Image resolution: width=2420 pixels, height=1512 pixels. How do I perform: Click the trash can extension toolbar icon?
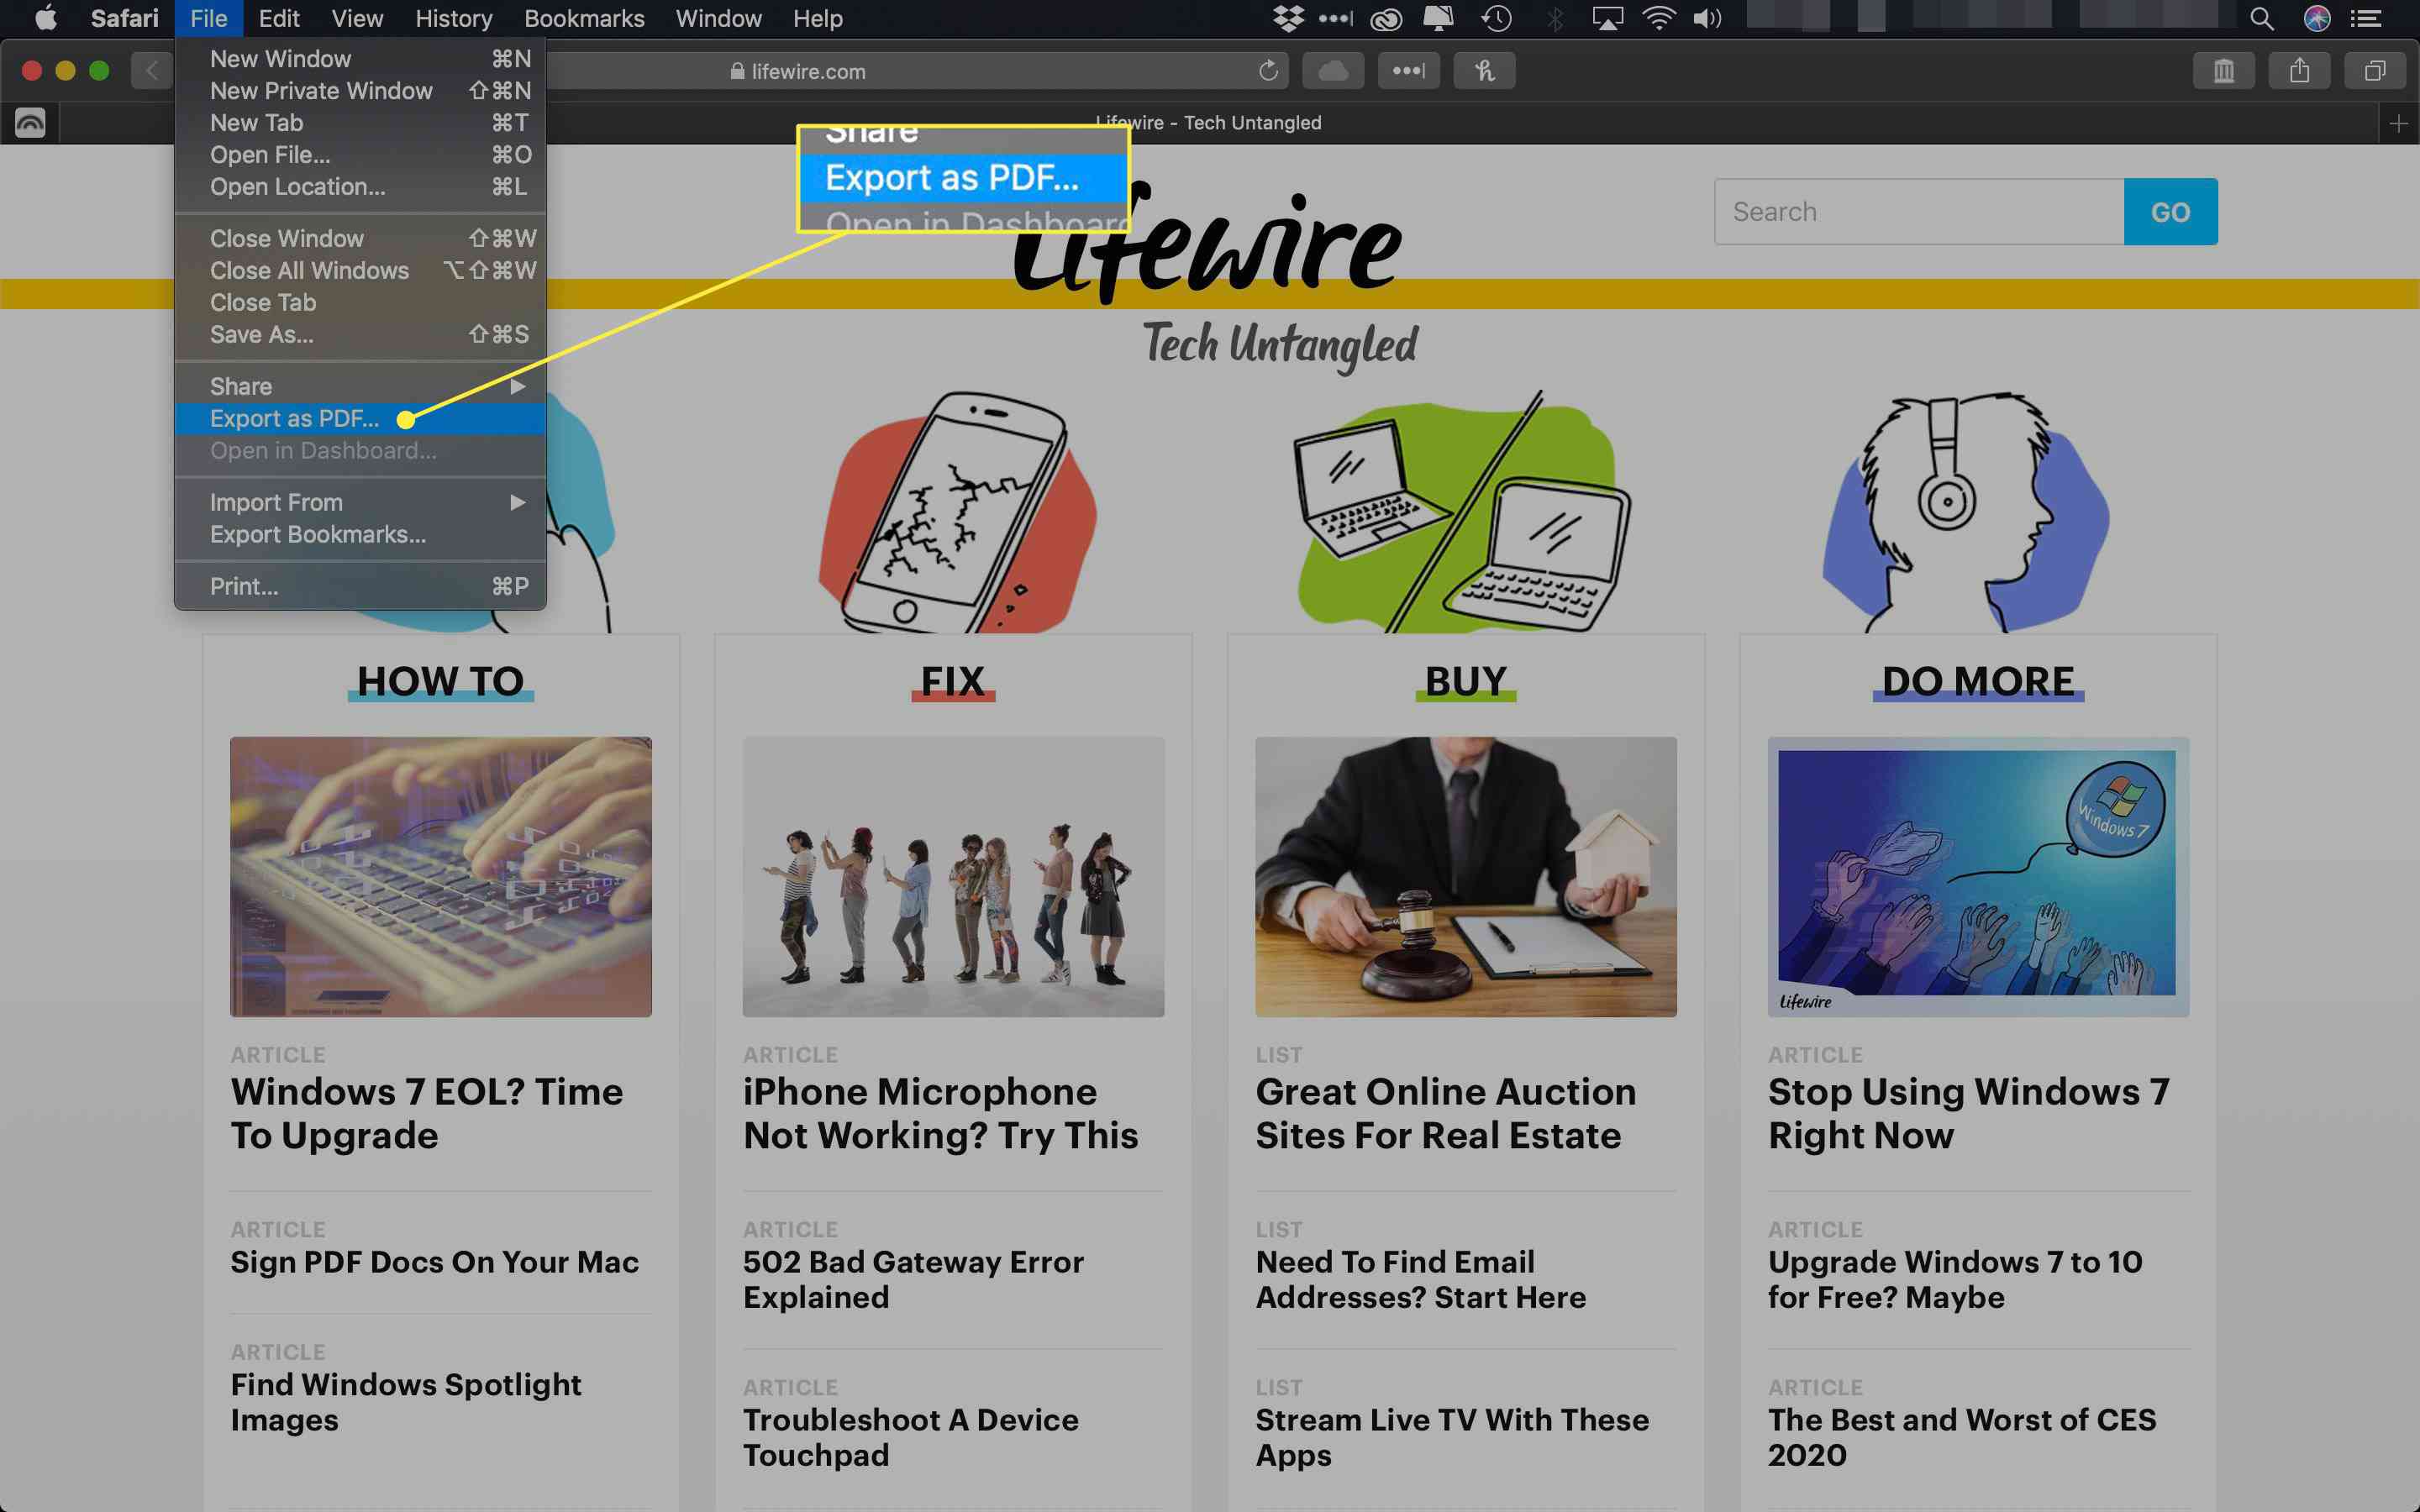[2223, 71]
